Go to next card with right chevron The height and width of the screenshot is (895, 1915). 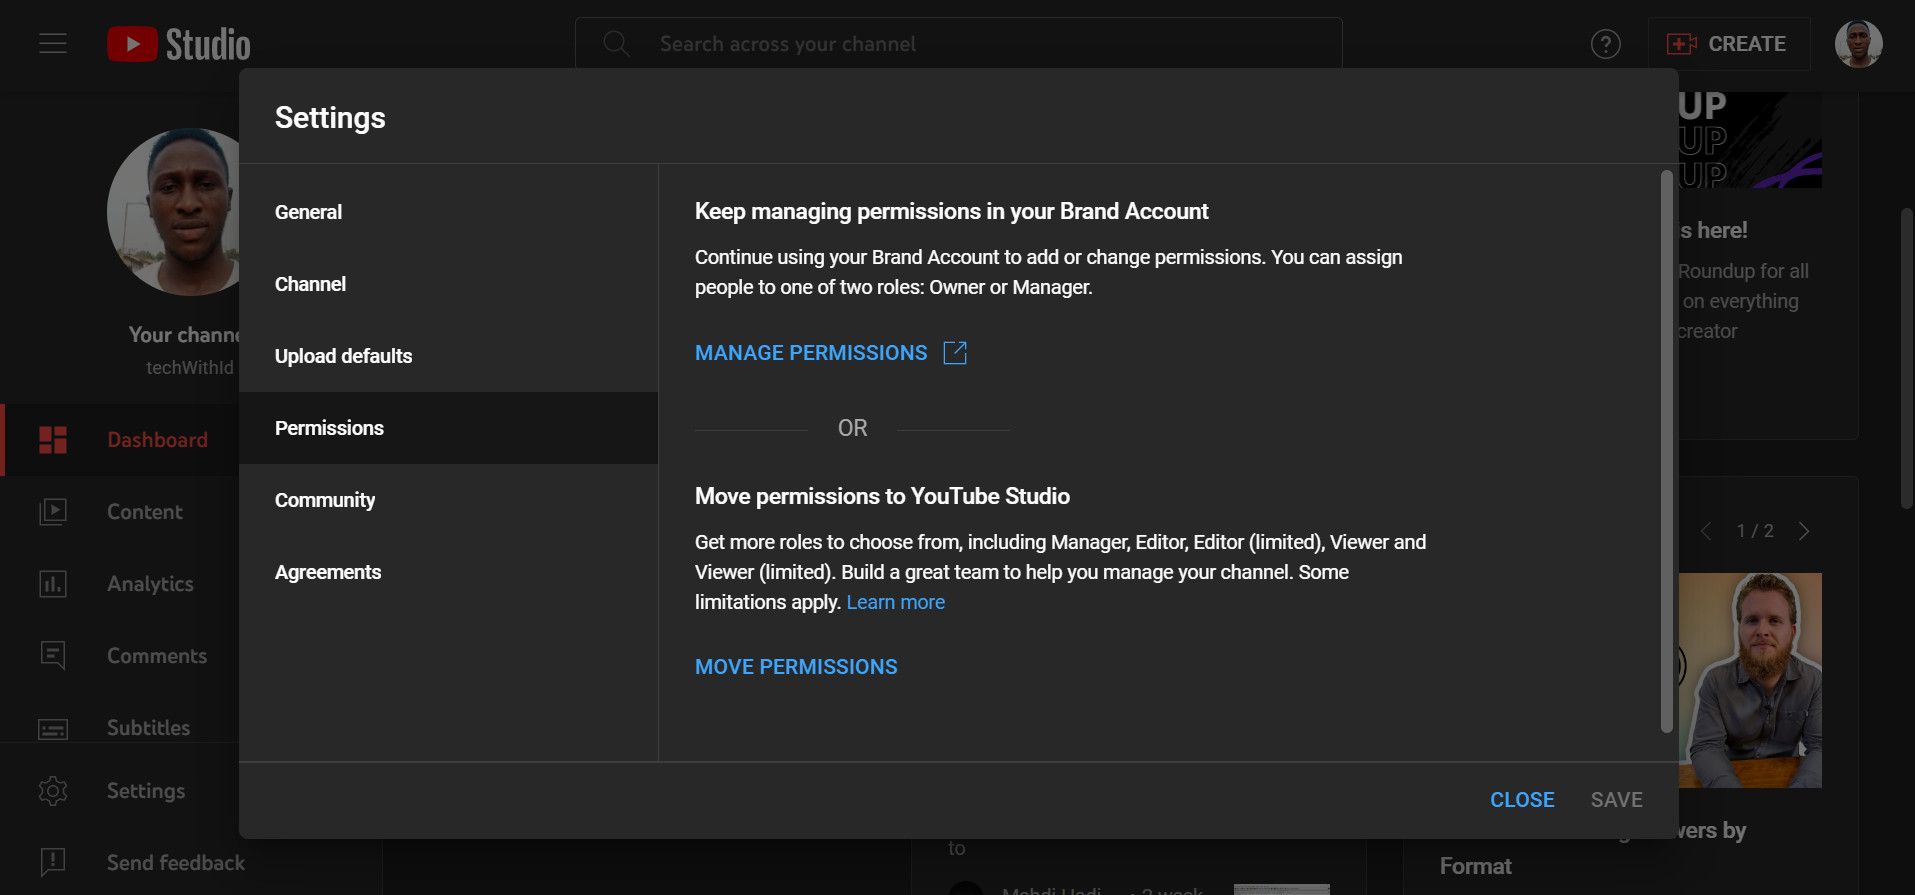(x=1804, y=531)
